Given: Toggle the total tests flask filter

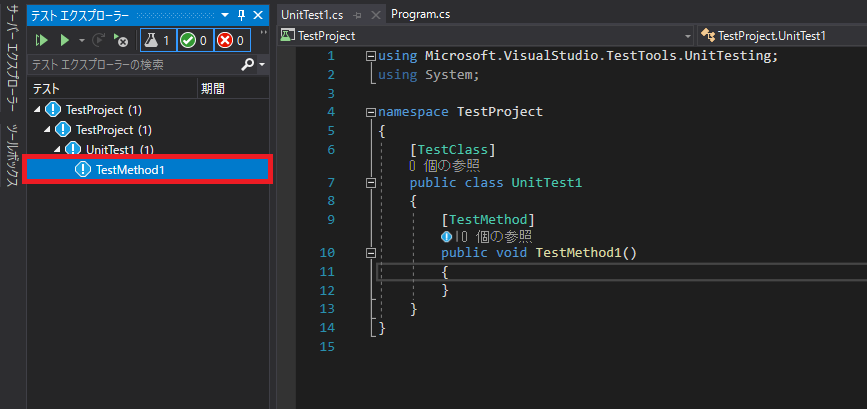Looking at the screenshot, I should [157, 40].
